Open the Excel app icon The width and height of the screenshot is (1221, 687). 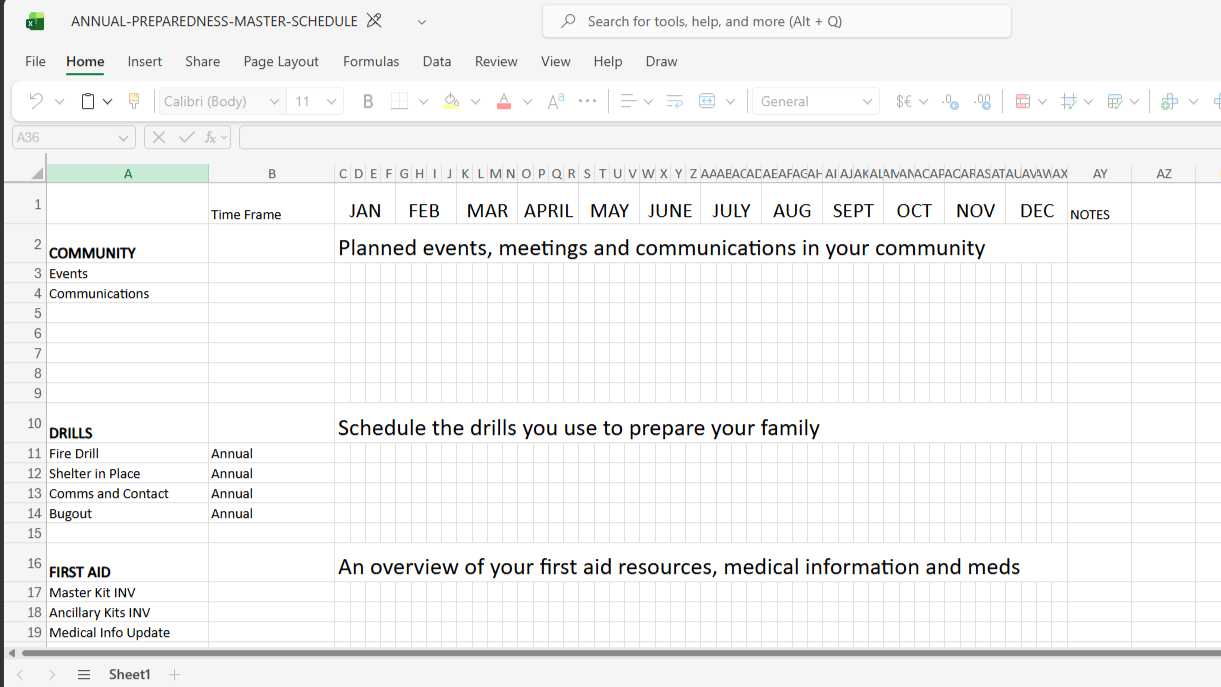pos(35,21)
